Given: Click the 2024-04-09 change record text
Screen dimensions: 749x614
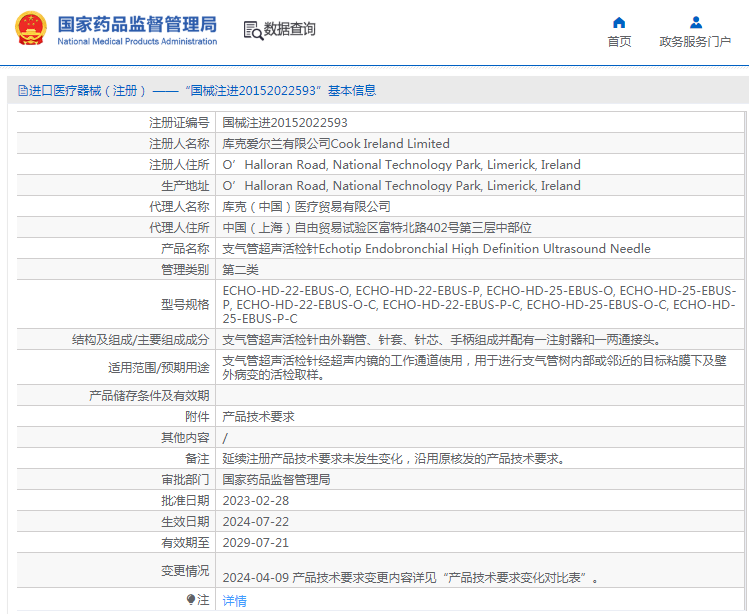Looking at the screenshot, I should 410,578.
